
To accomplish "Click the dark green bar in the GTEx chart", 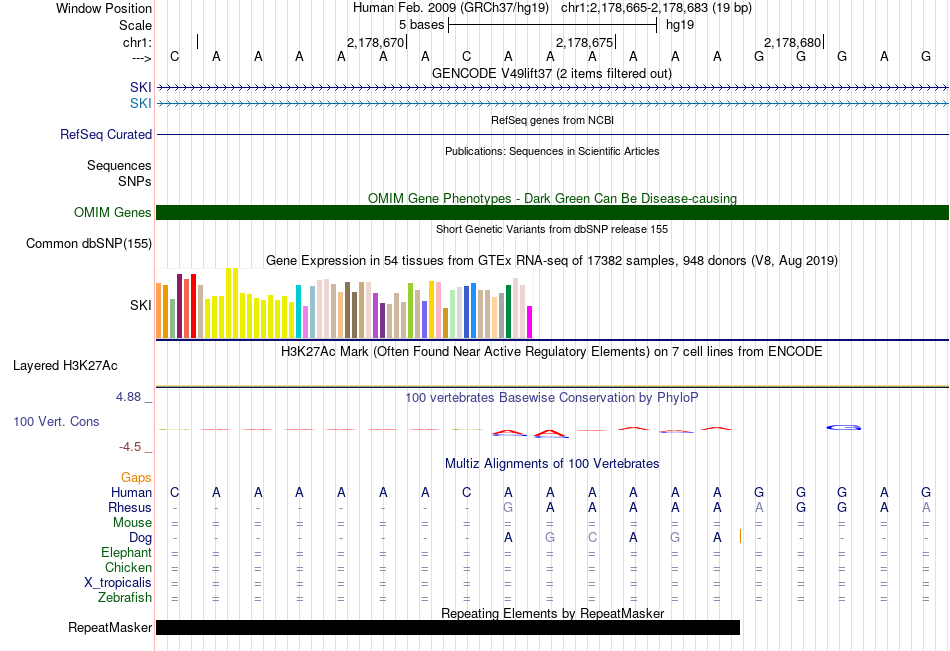I will point(509,312).
